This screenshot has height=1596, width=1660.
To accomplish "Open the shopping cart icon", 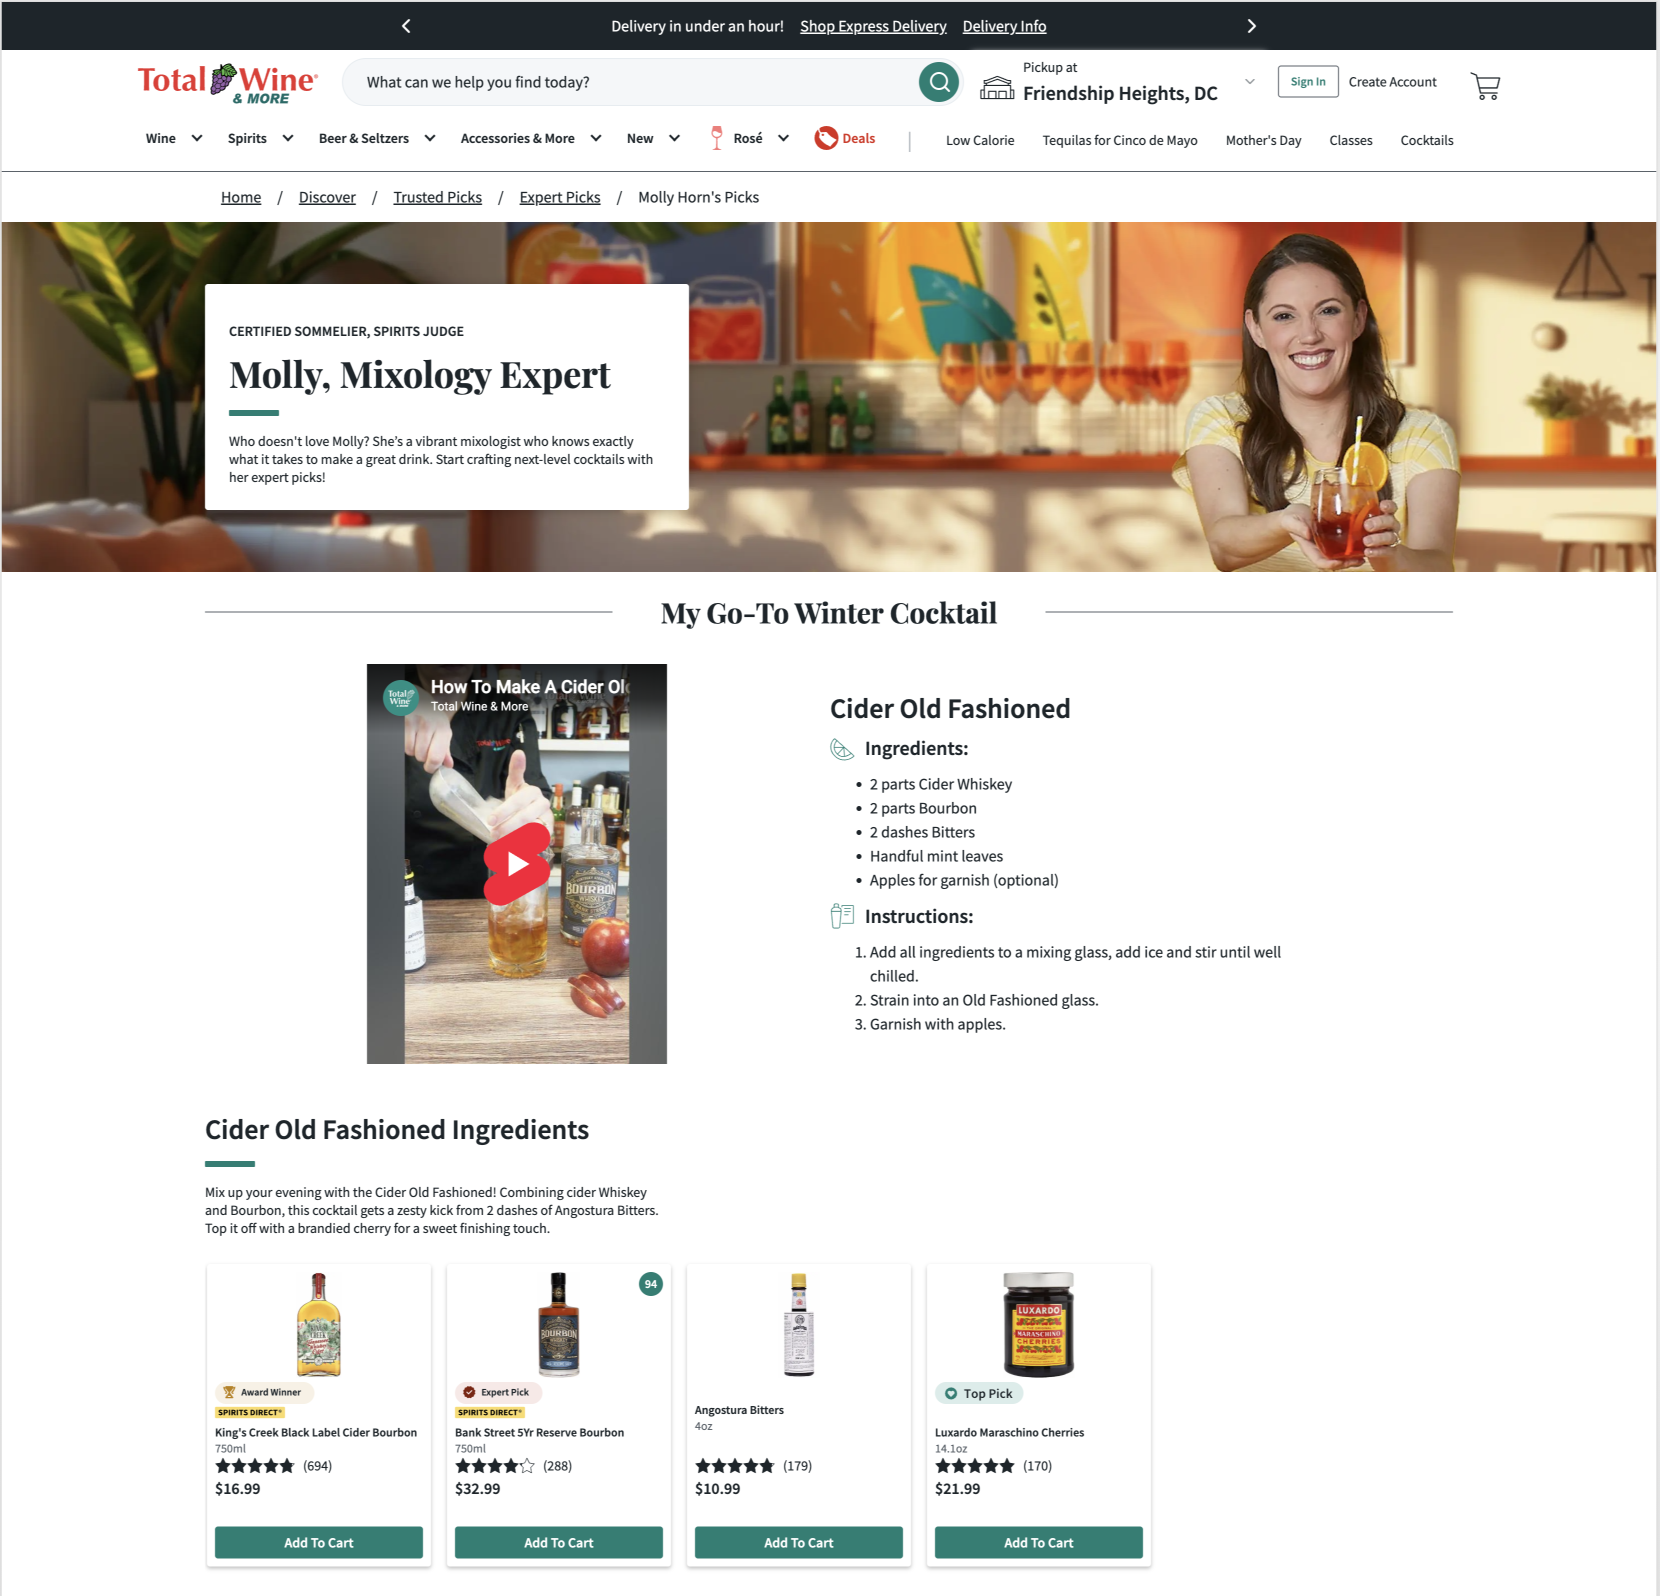I will [x=1485, y=86].
